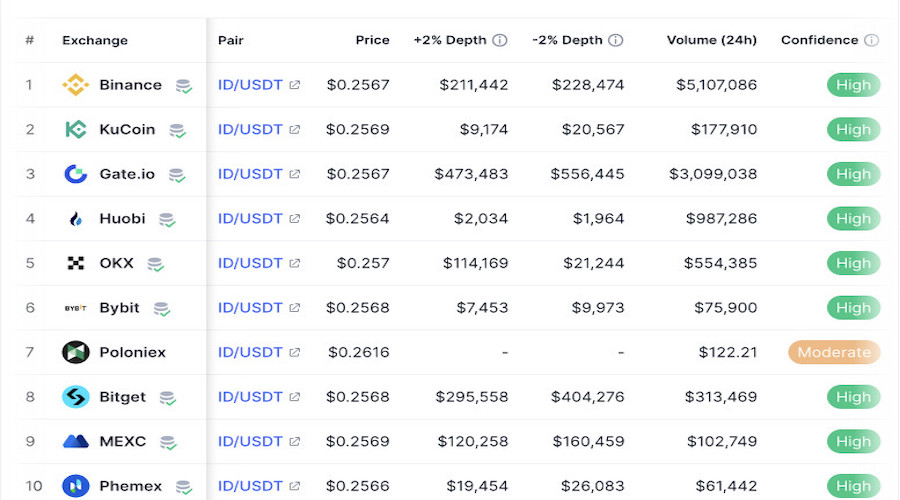Click the Gate.io exchange name
This screenshot has height=500, width=900.
127,174
